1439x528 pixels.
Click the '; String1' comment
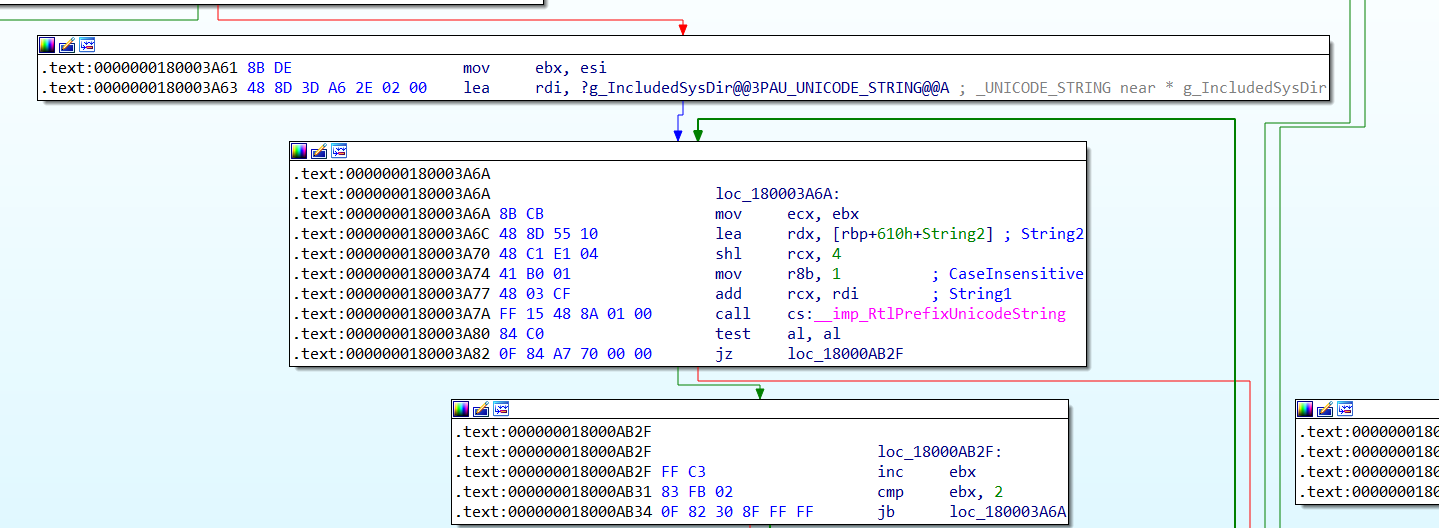[971, 294]
